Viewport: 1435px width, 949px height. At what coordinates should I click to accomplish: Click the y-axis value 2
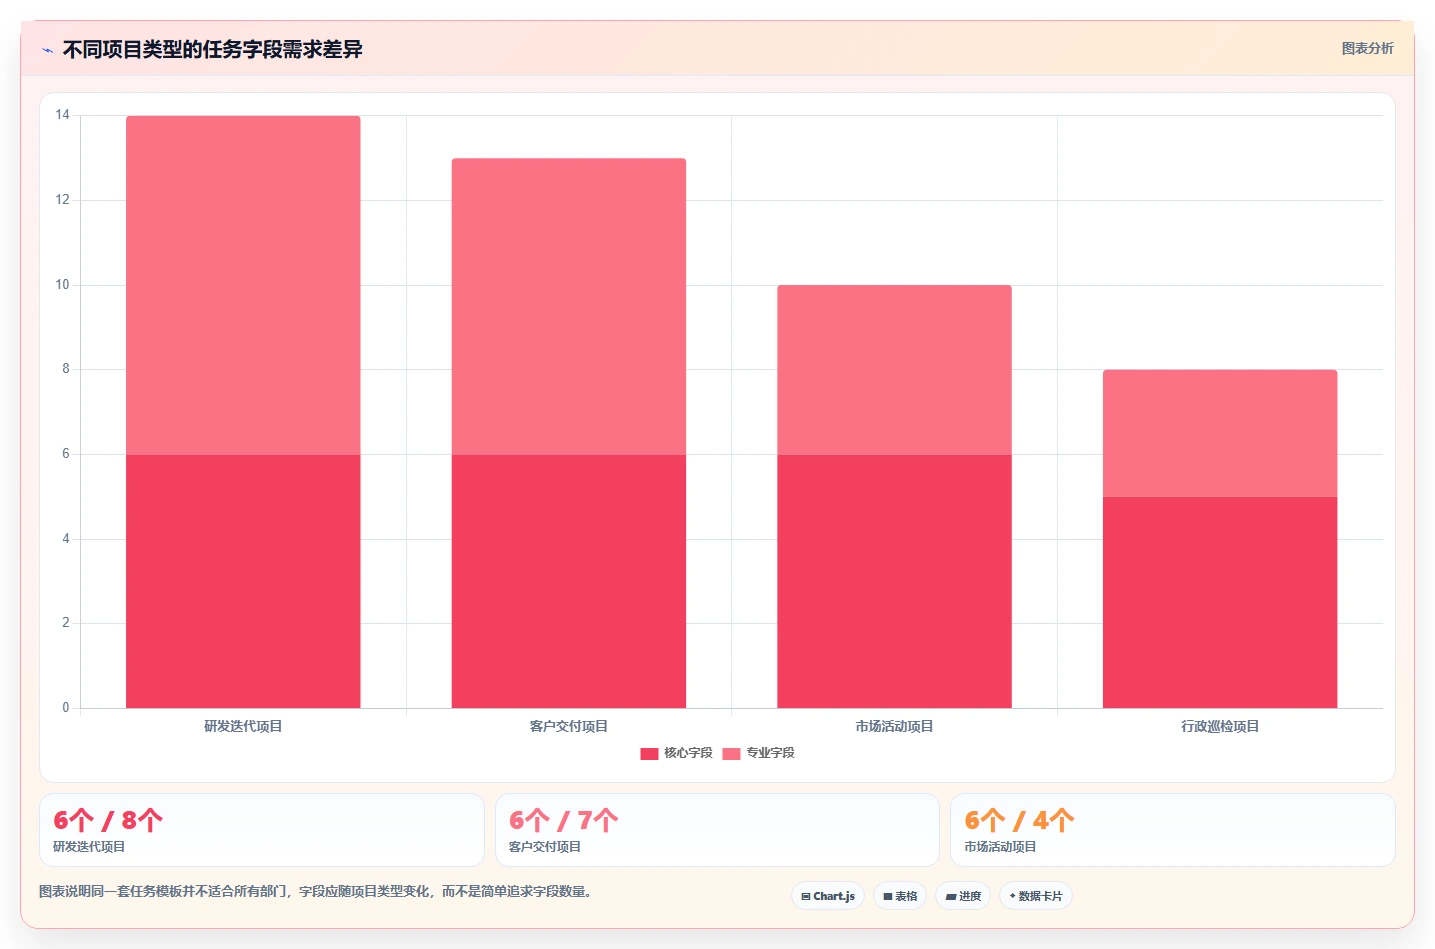(66, 623)
